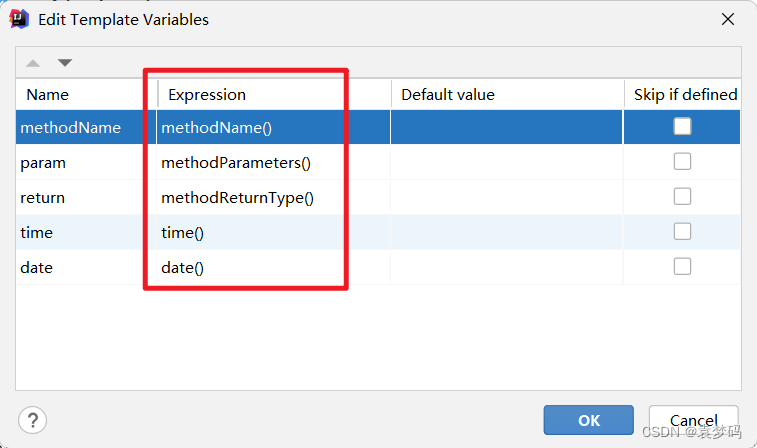Close the Edit Template Variables dialog

click(726, 19)
